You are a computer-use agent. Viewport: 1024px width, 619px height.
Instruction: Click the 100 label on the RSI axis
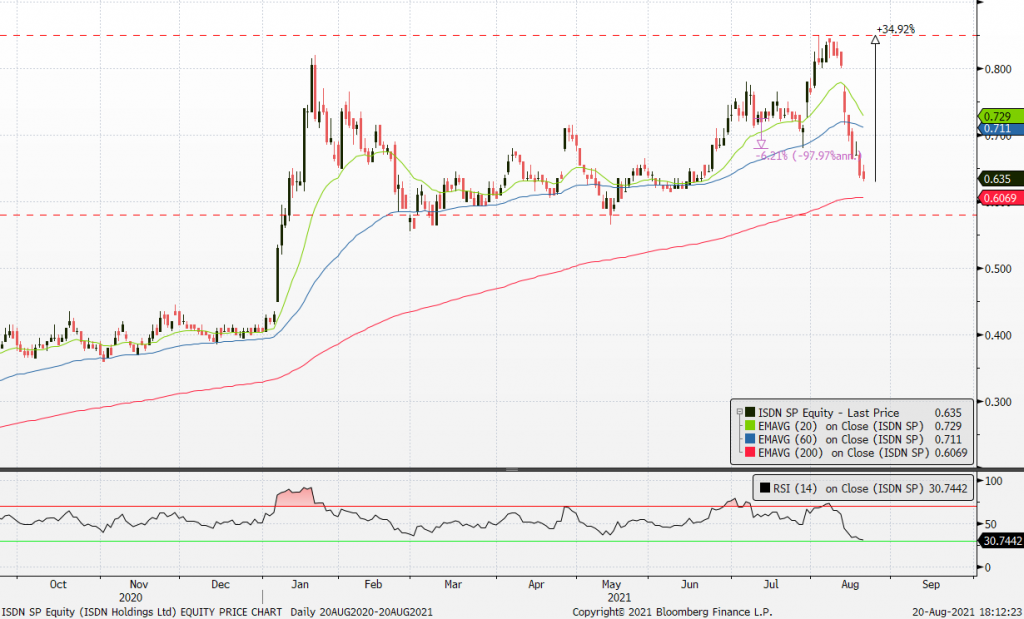click(993, 481)
